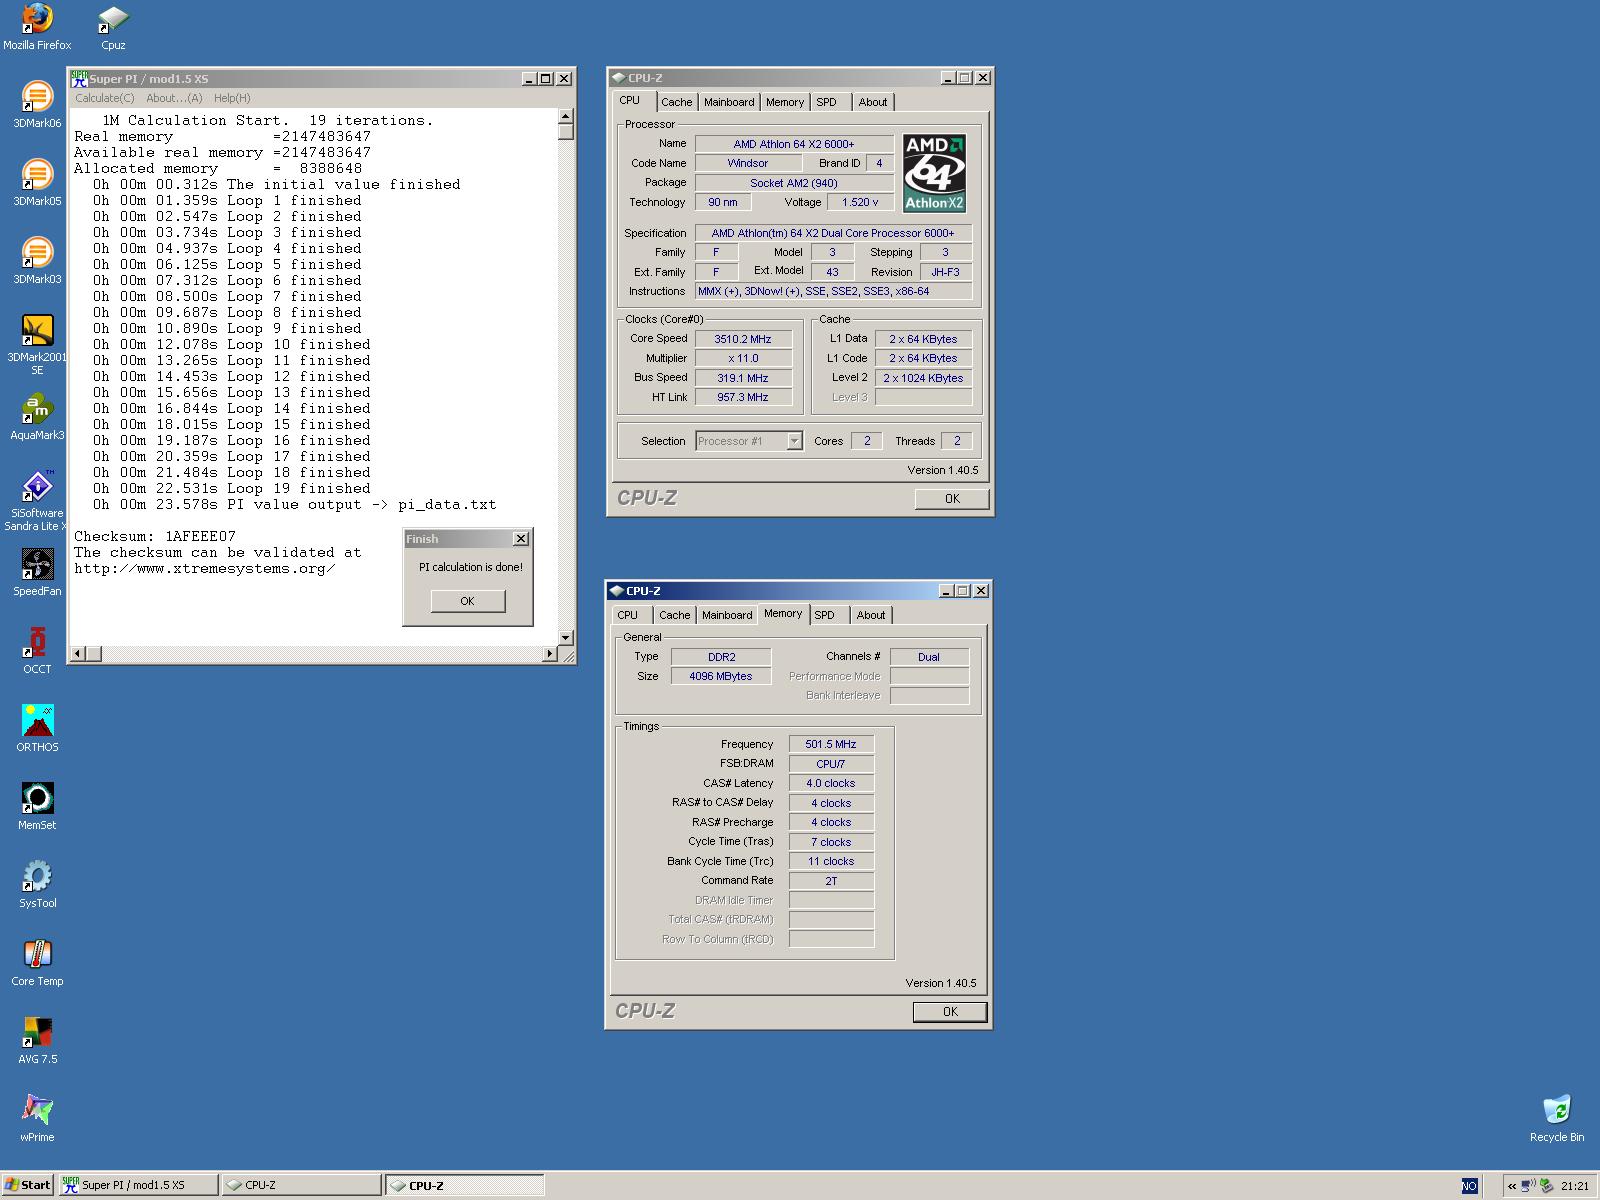This screenshot has width=1600, height=1200.
Task: Click Core Speed value 3510.2 MHz
Action: [744, 339]
